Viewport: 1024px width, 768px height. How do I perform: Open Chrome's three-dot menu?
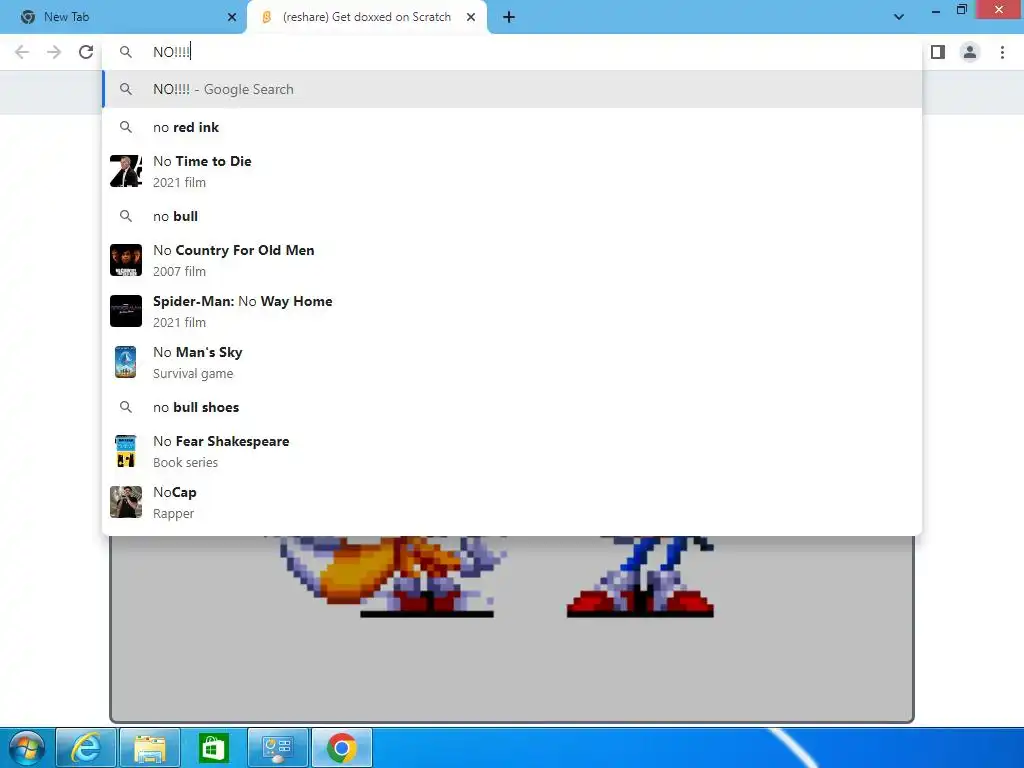point(1002,52)
